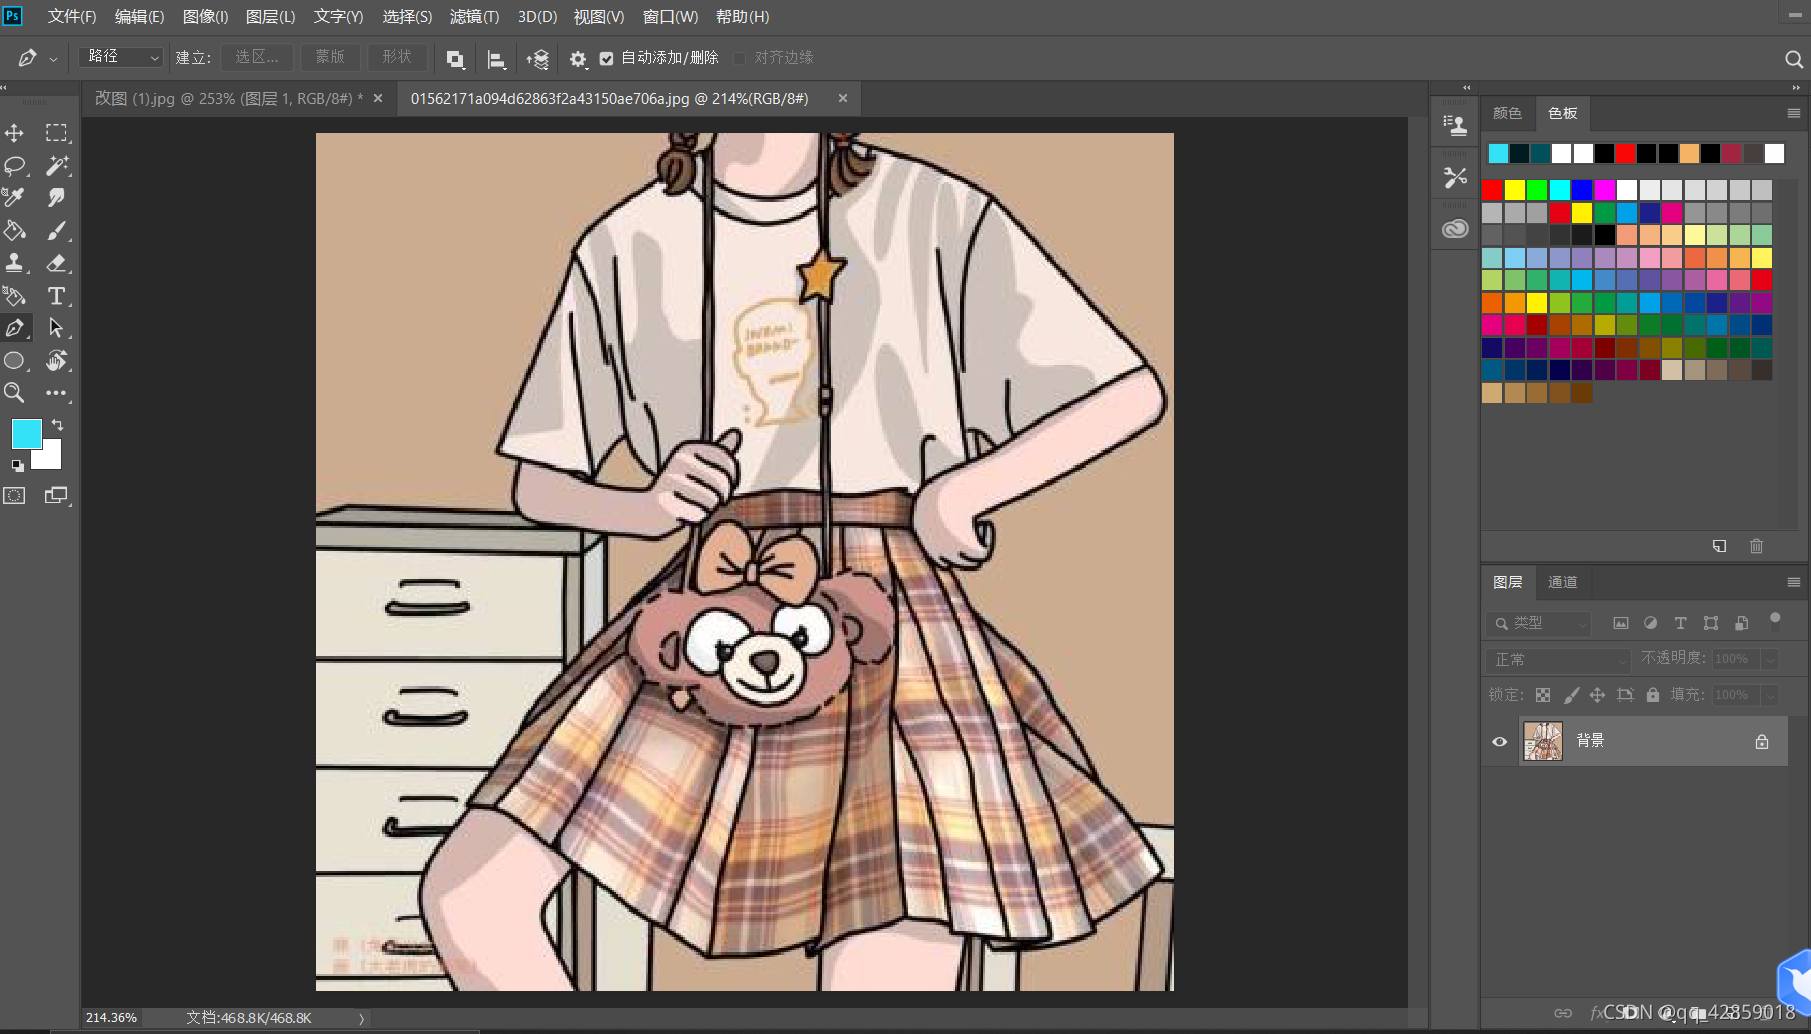Switch to the 通道 channels tab
Viewport: 1811px width, 1034px height.
click(1562, 582)
